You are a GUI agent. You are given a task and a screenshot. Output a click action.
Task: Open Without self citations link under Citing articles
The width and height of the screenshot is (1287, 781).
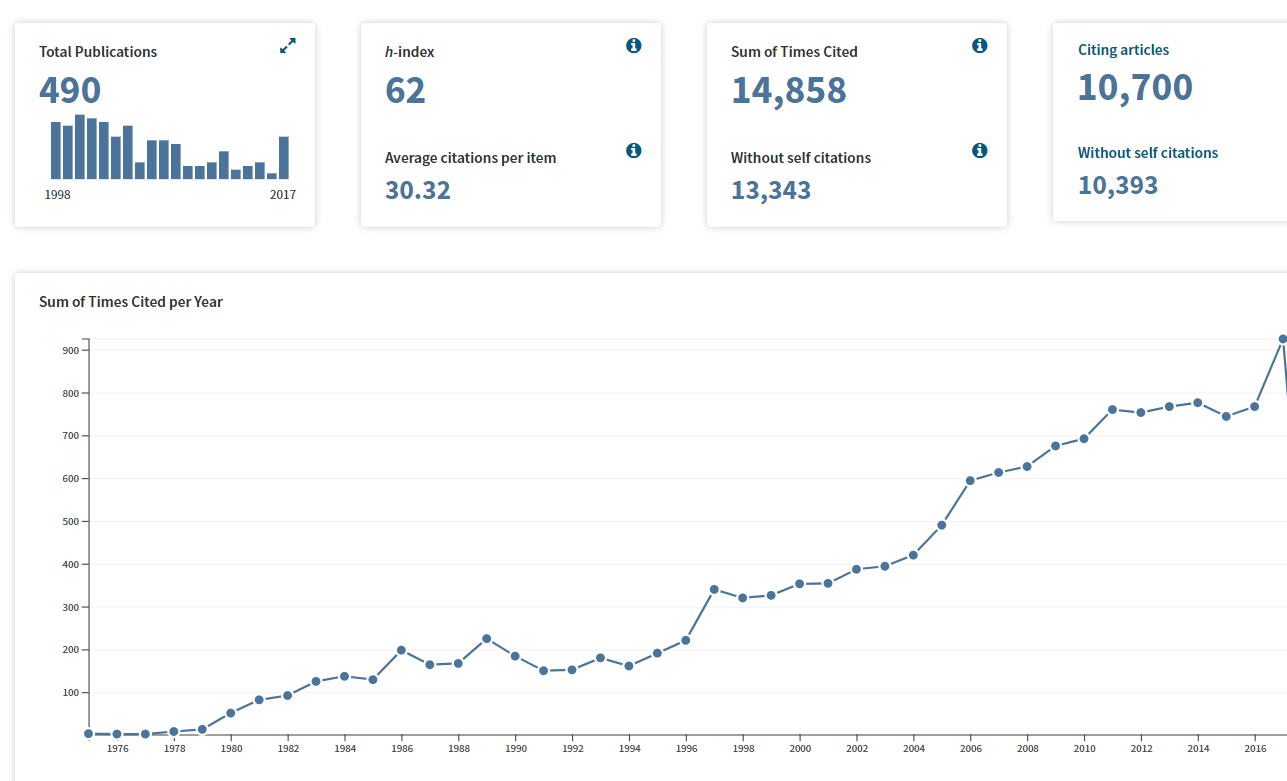(x=1147, y=153)
